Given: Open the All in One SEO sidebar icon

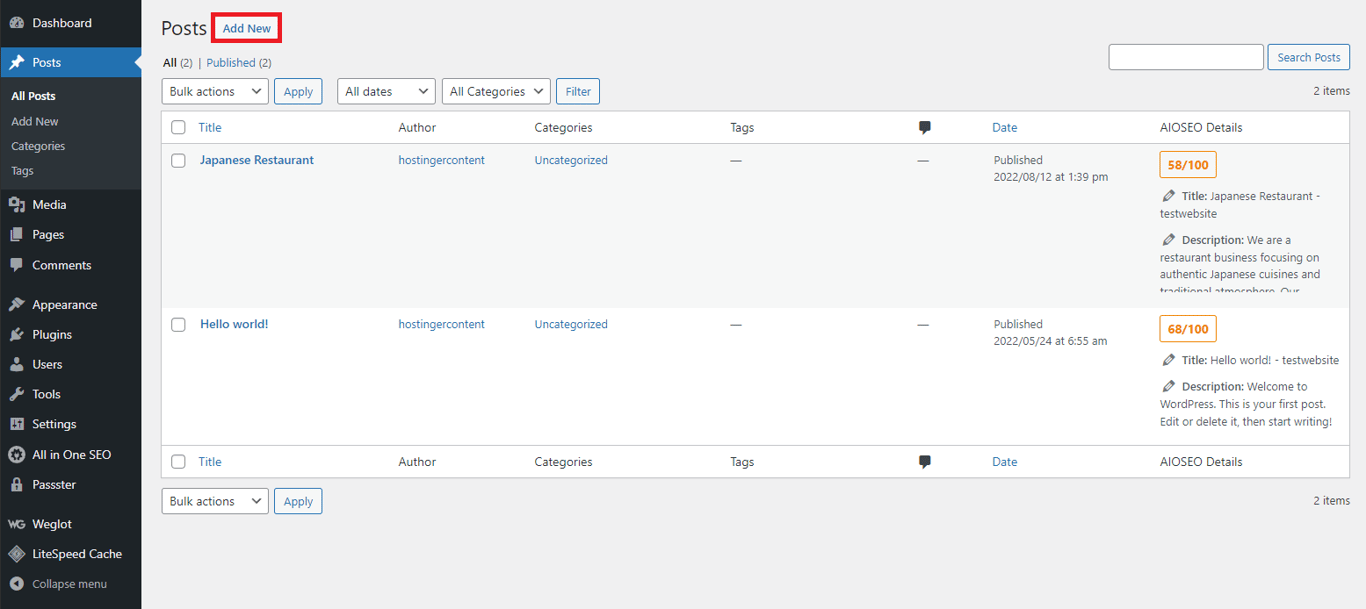Looking at the screenshot, I should point(16,454).
